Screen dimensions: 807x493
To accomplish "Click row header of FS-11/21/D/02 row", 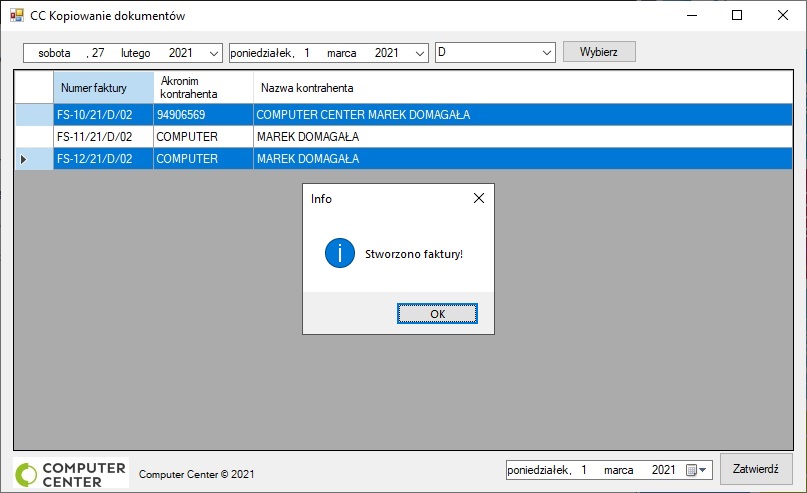I will (x=34, y=137).
